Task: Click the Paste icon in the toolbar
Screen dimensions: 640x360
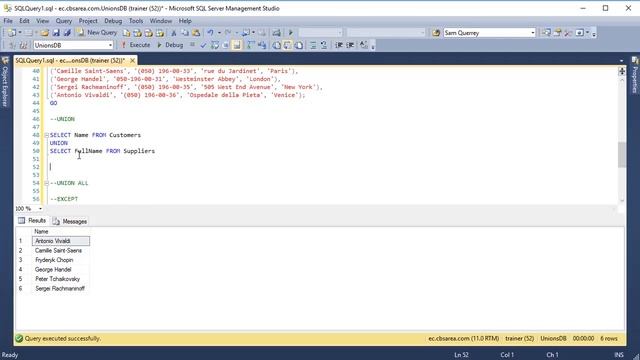Action: (196, 33)
